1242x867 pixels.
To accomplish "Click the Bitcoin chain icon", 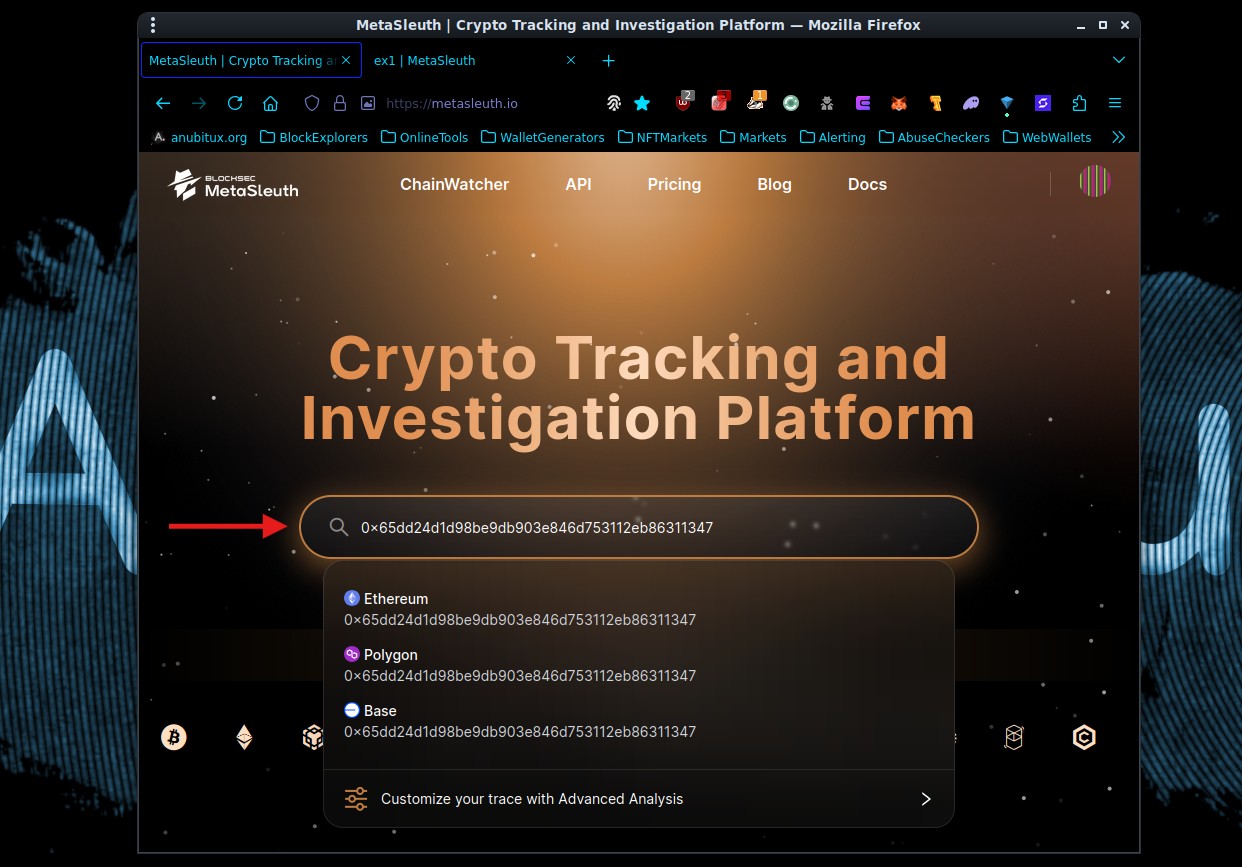I will click(174, 738).
